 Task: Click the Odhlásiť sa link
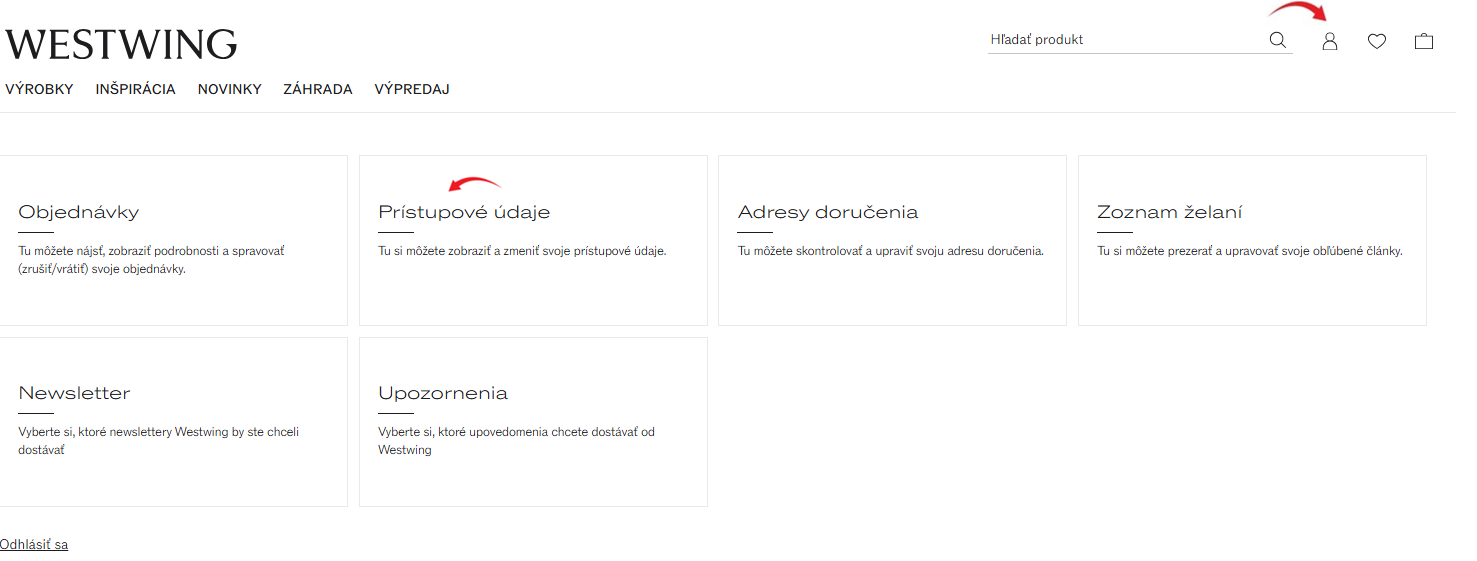34,545
